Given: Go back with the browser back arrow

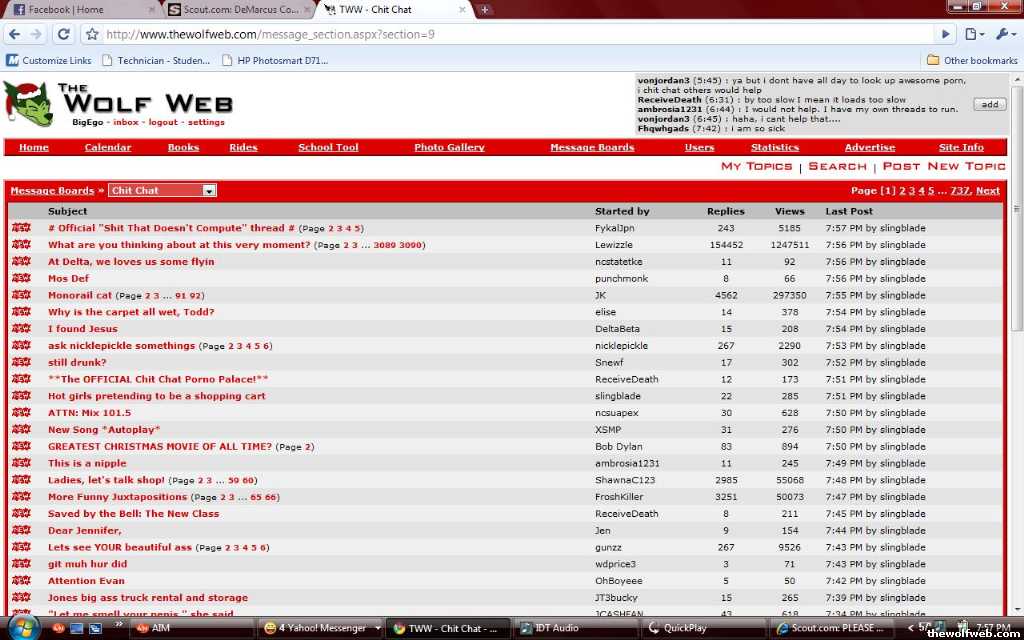Looking at the screenshot, I should (14, 34).
